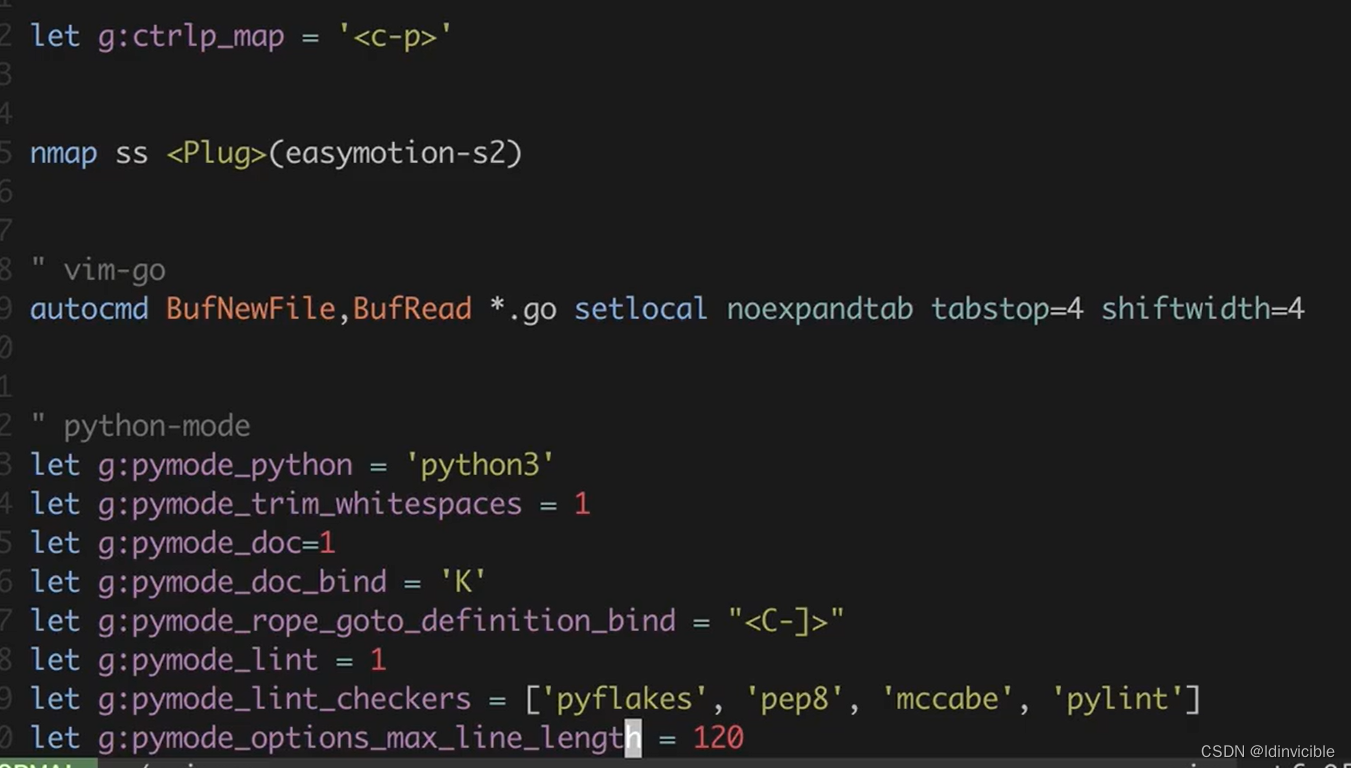Viewport: 1351px width, 768px height.
Task: Click 'BufRead' event name
Action: pos(412,309)
